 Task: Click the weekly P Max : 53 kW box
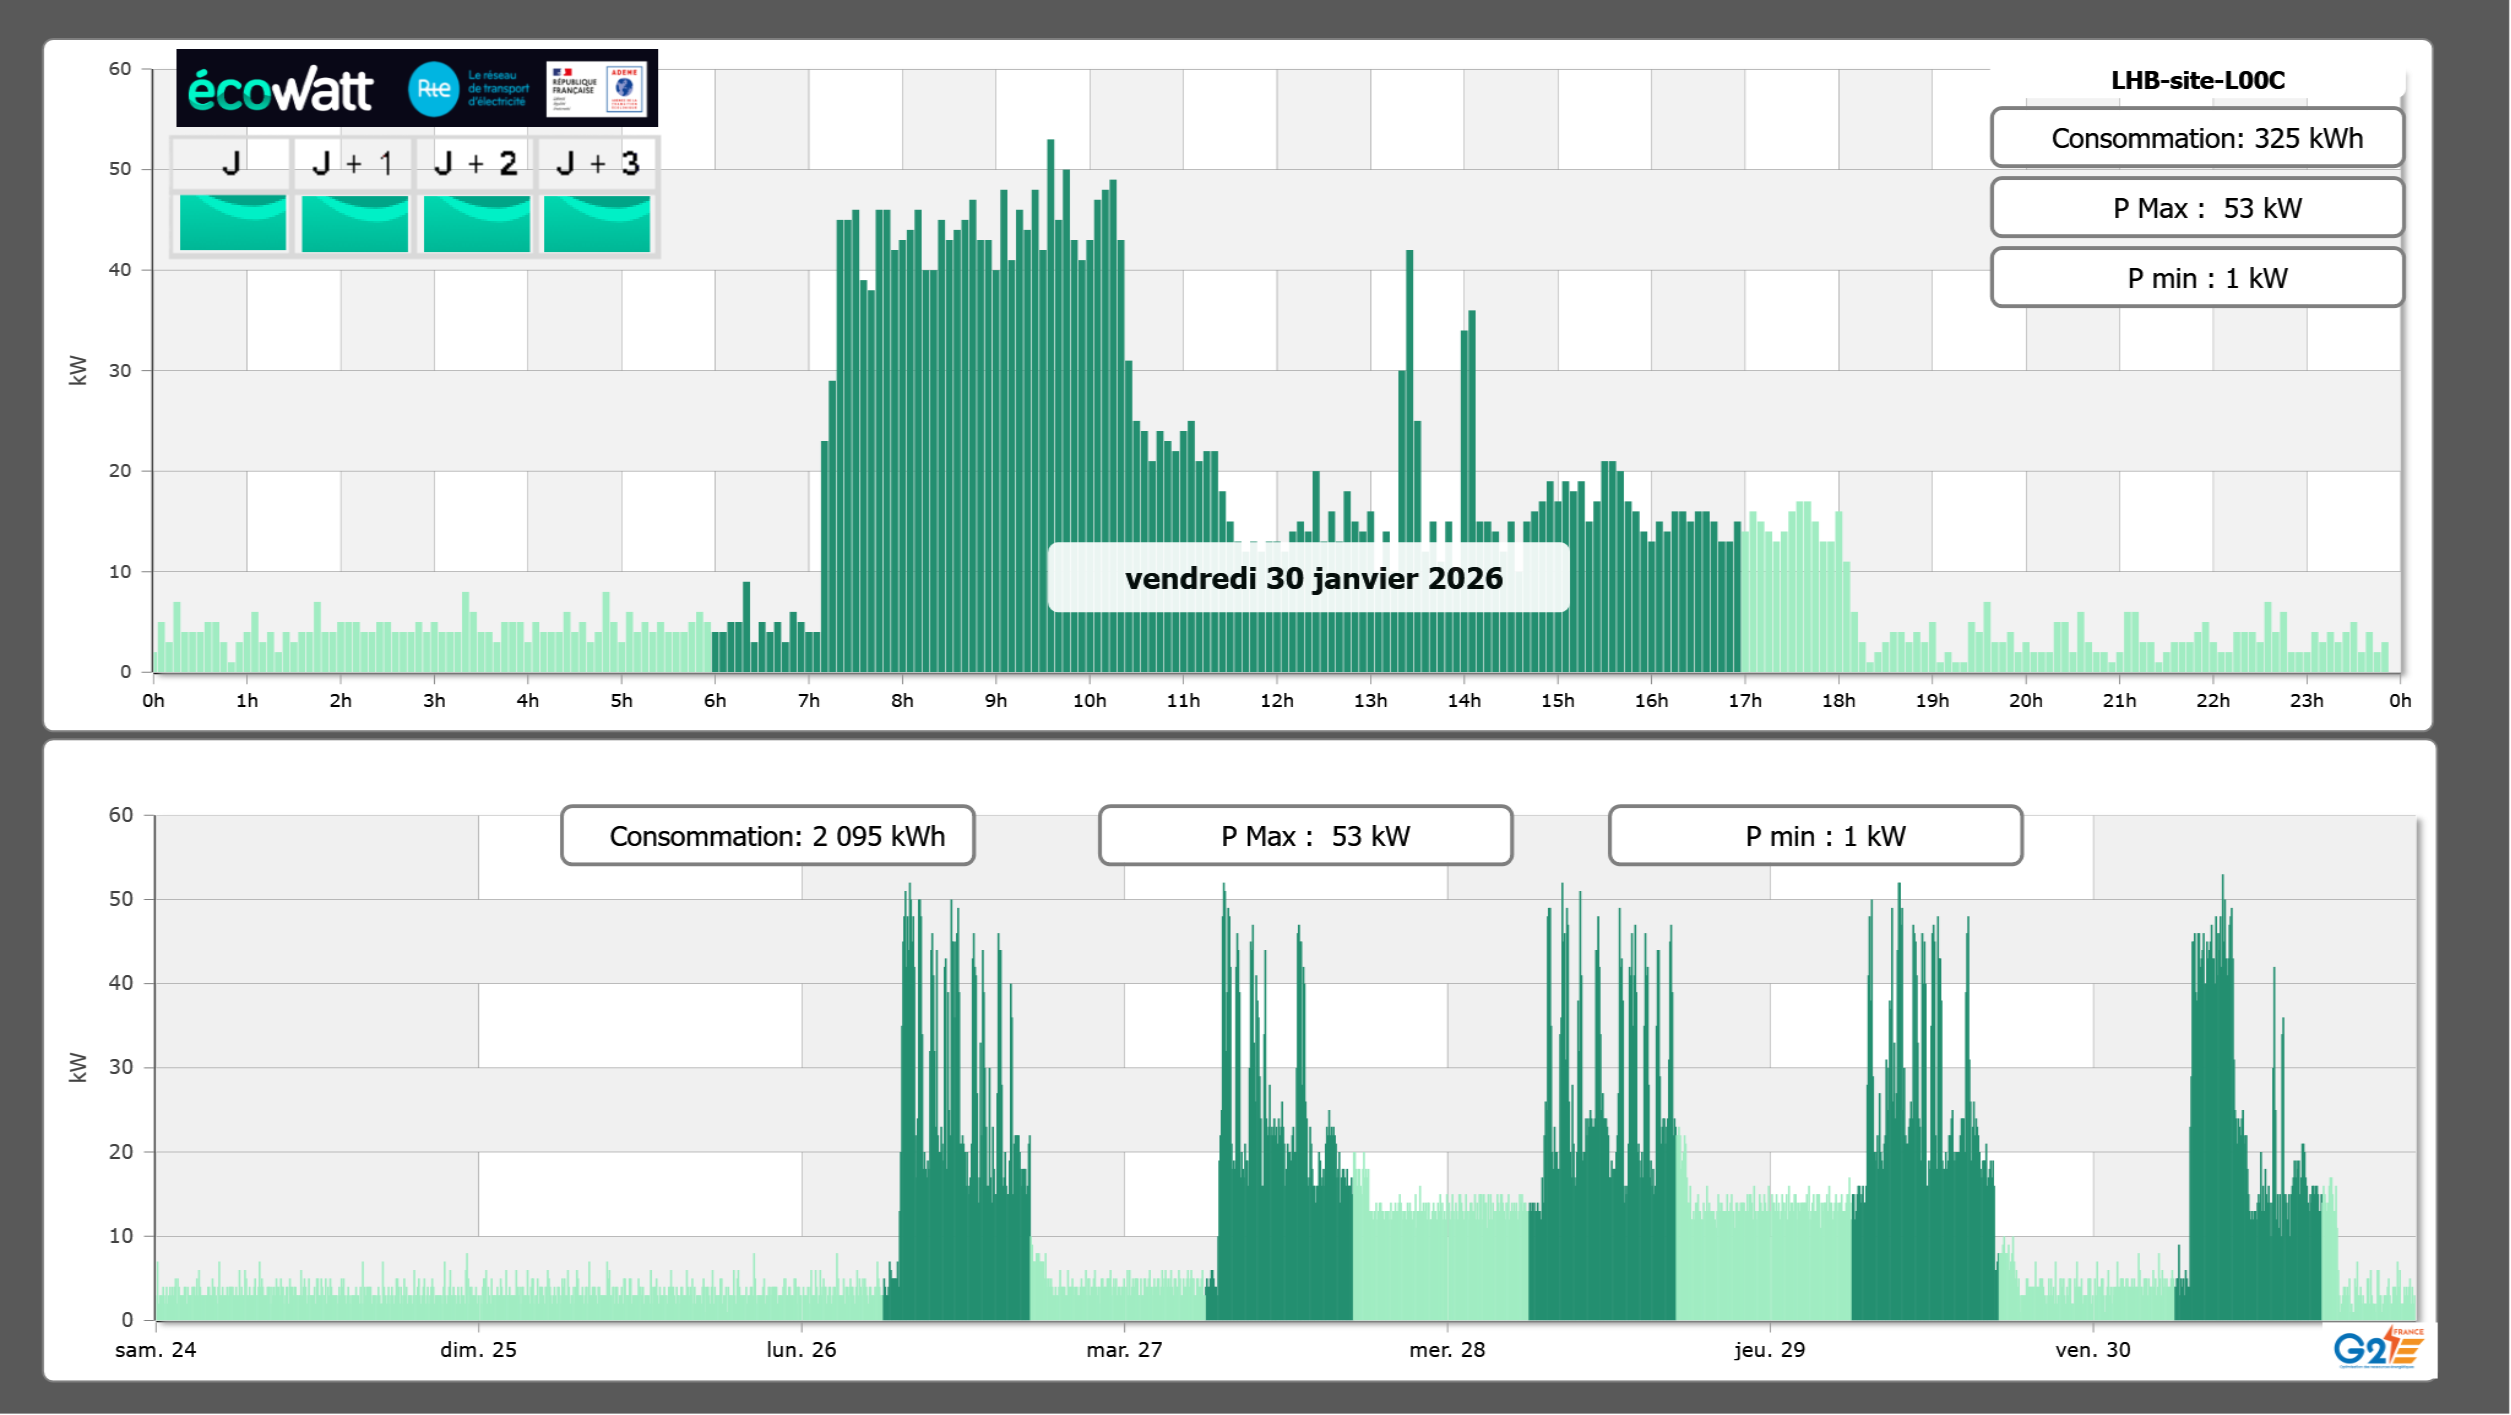pos(1305,836)
